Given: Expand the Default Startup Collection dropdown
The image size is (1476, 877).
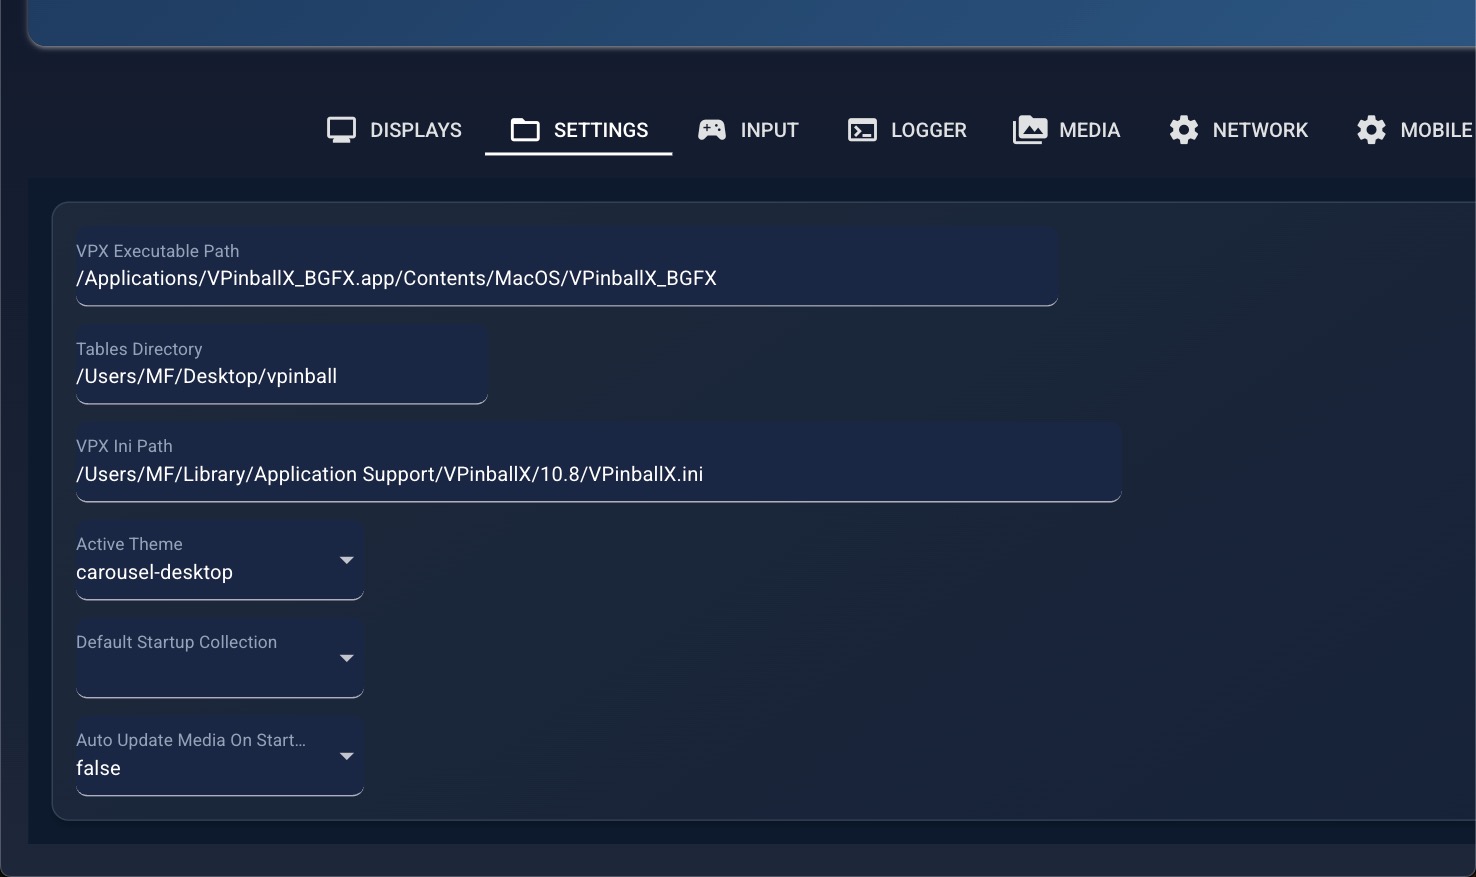Looking at the screenshot, I should 219,659.
